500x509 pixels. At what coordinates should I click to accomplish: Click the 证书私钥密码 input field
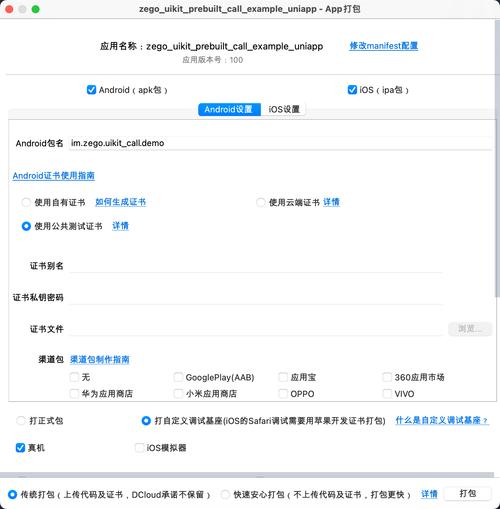(256, 297)
